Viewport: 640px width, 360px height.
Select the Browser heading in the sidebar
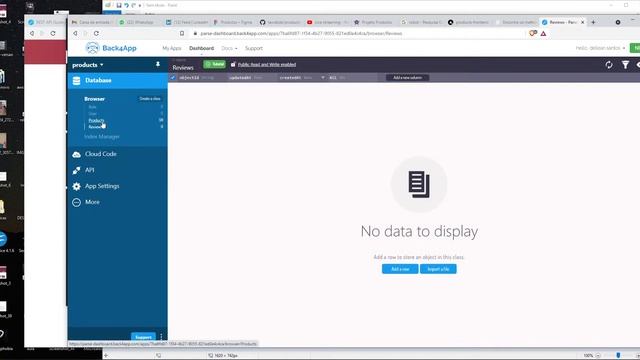pos(94,99)
